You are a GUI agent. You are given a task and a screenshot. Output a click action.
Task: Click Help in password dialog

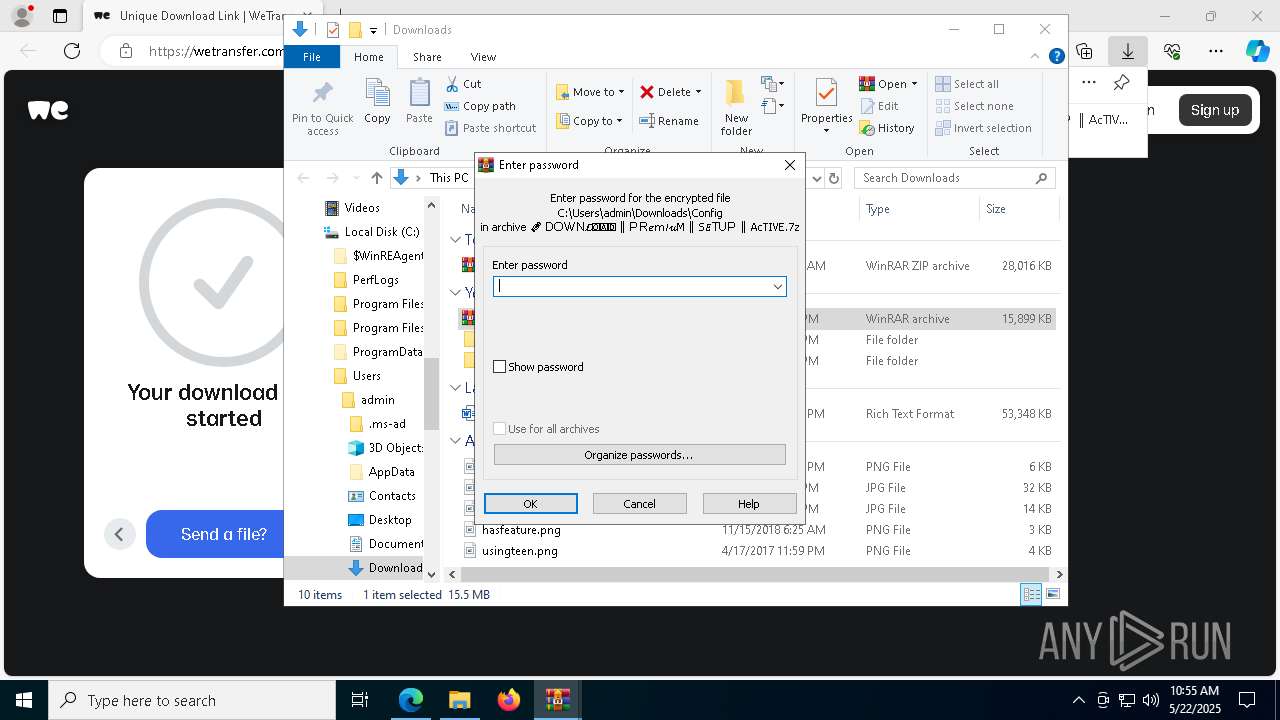click(x=749, y=504)
